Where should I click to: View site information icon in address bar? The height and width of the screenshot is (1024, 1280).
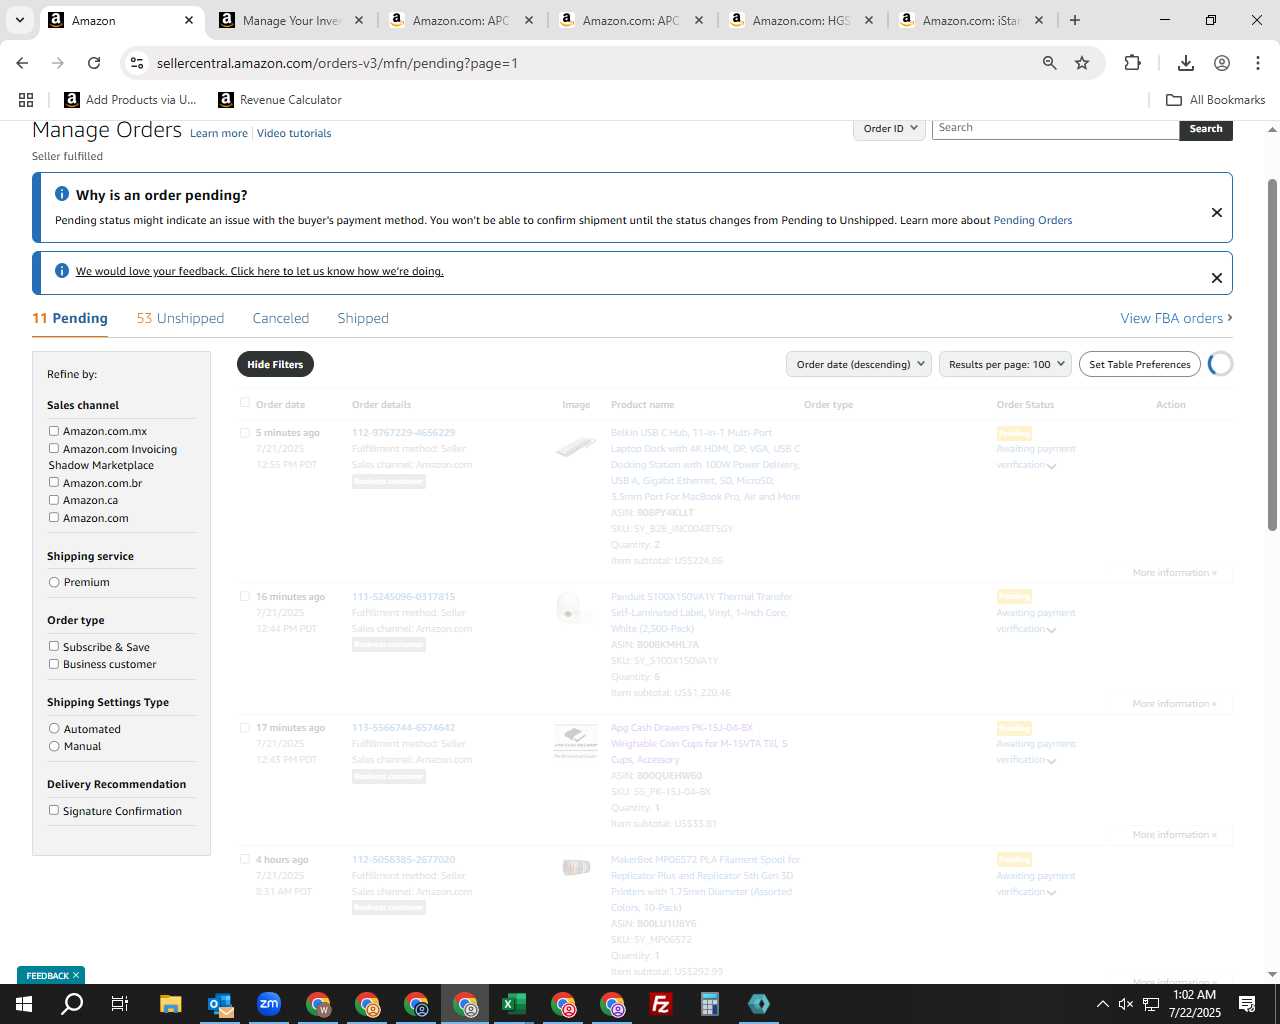point(137,63)
